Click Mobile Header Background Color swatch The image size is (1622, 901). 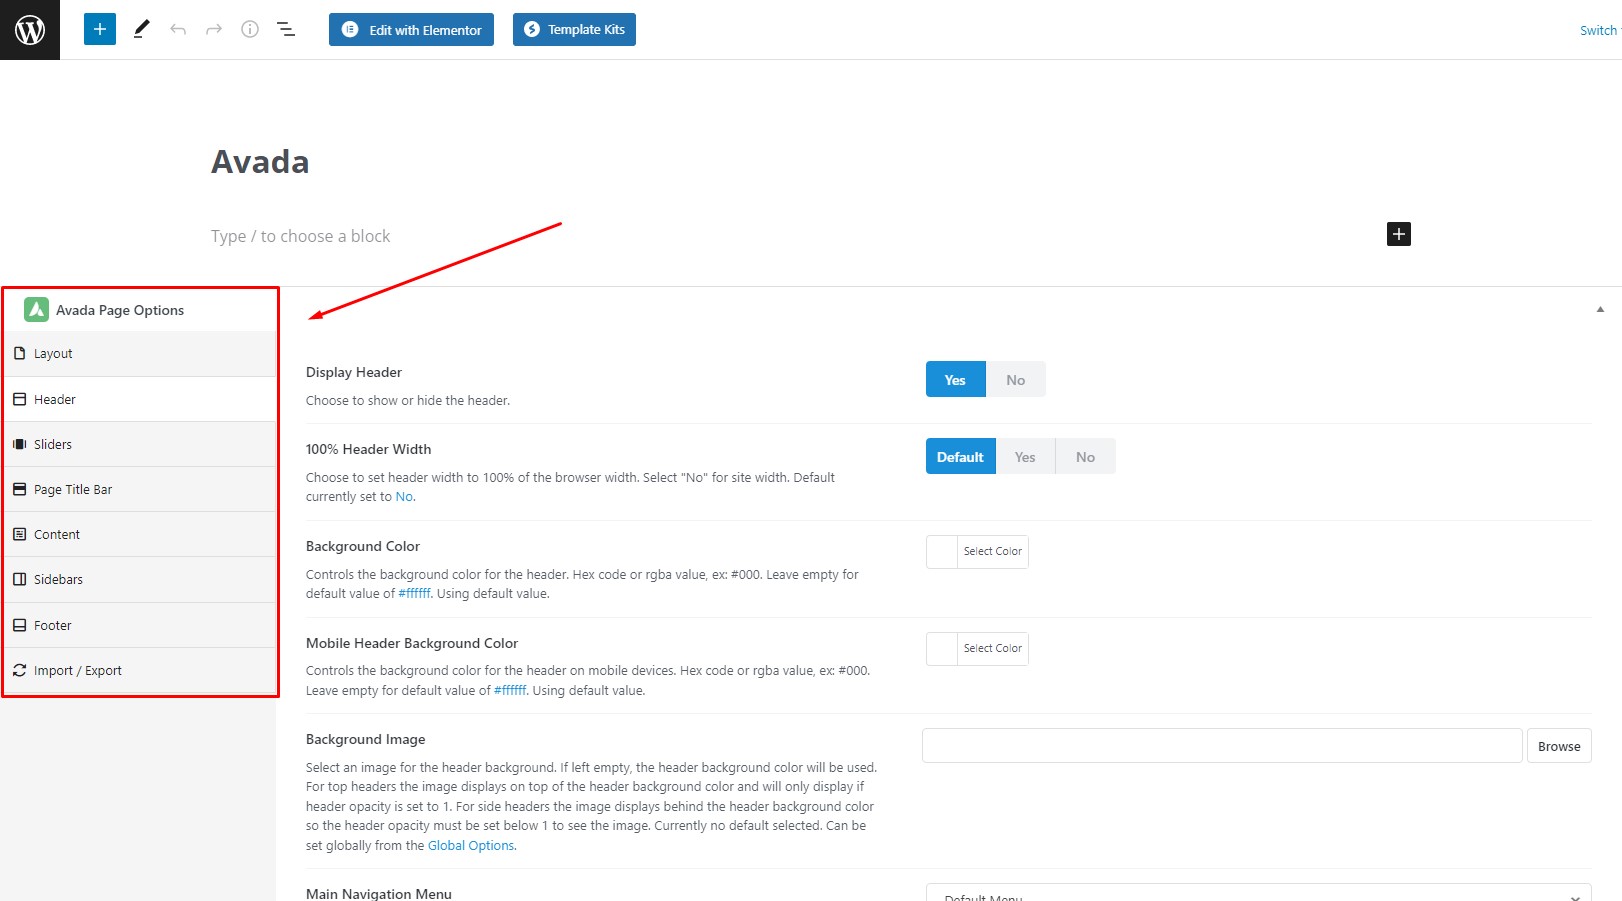[942, 649]
